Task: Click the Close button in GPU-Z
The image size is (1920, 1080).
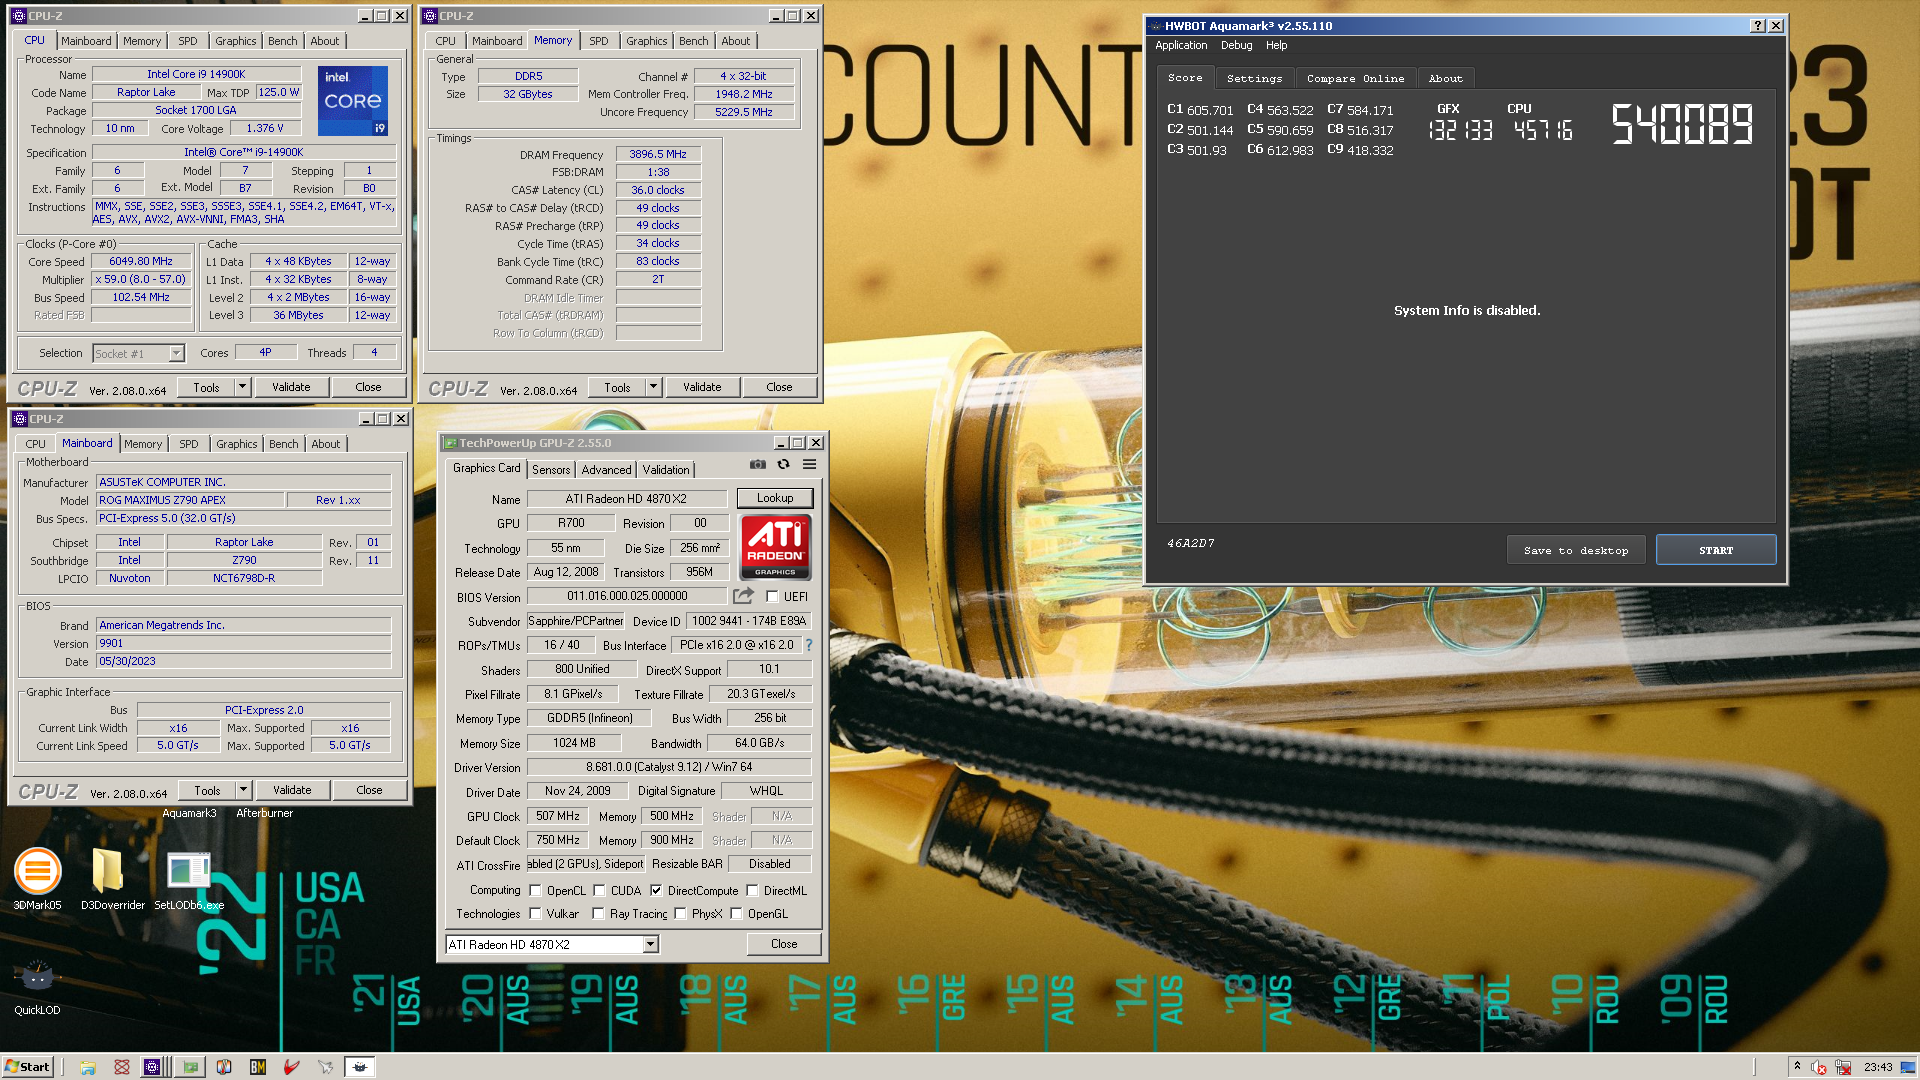Action: click(784, 944)
